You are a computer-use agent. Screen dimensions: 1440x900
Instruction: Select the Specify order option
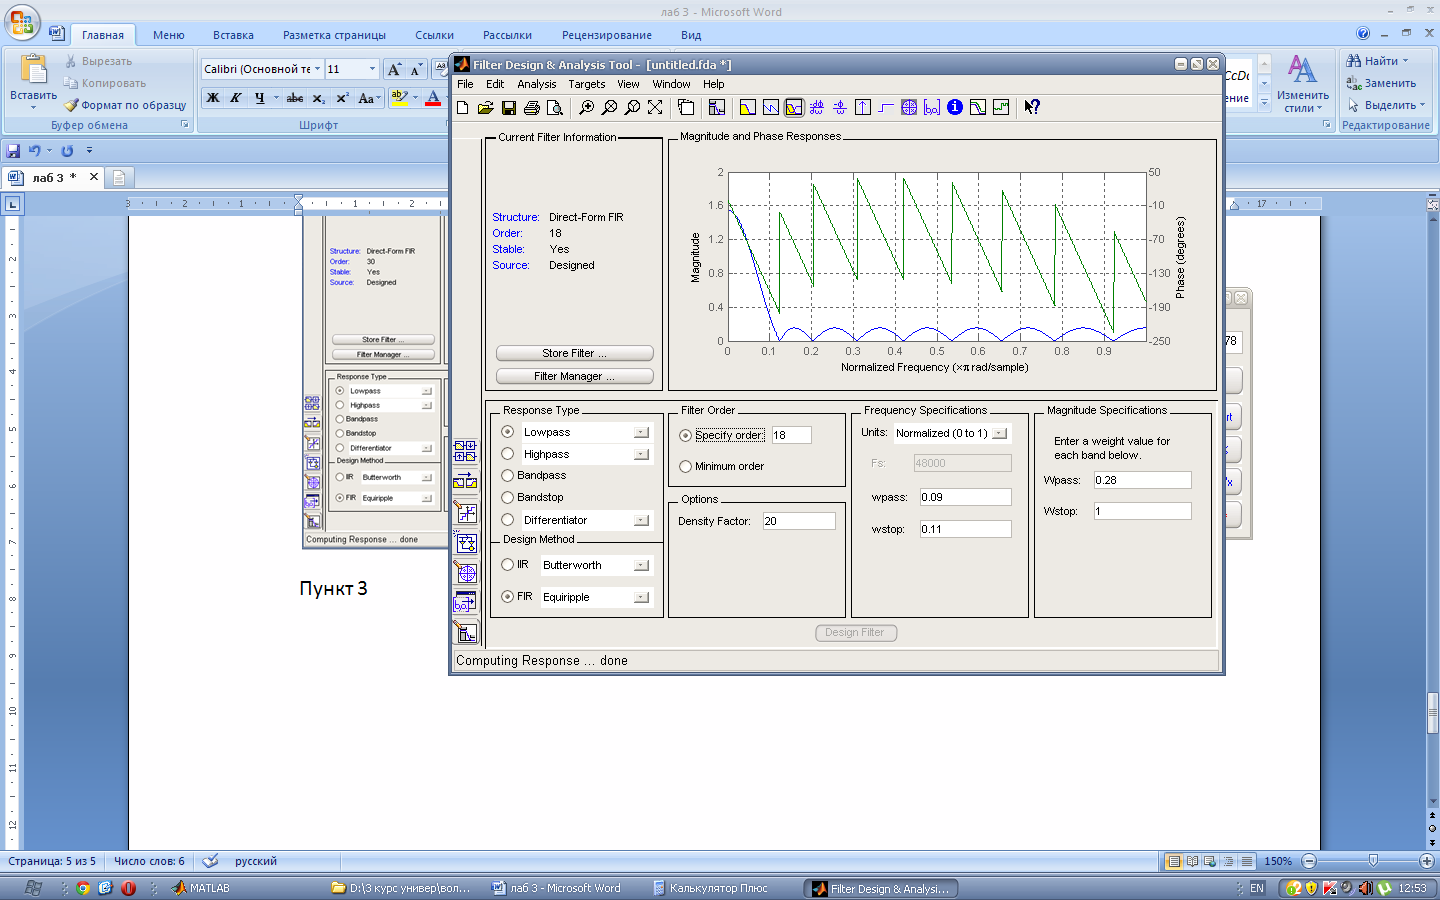[686, 435]
